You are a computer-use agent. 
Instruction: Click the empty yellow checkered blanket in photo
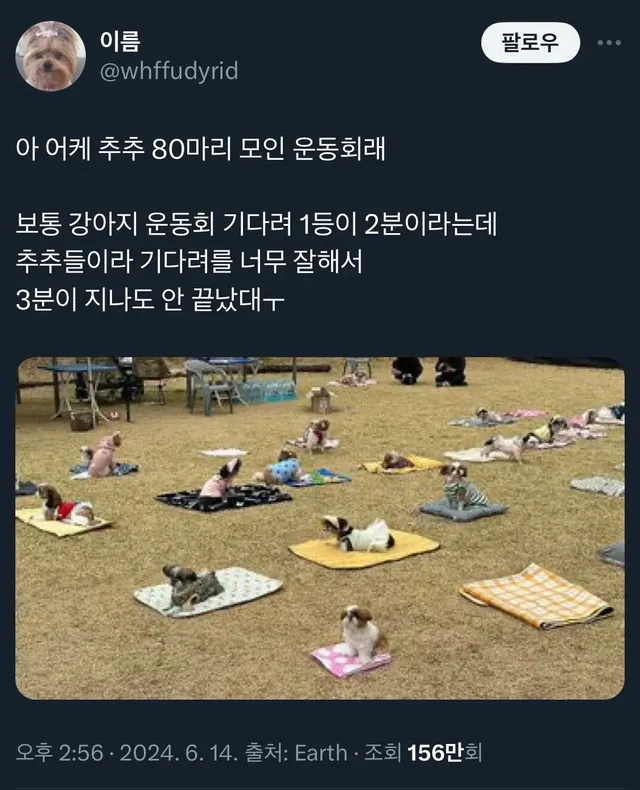(537, 596)
